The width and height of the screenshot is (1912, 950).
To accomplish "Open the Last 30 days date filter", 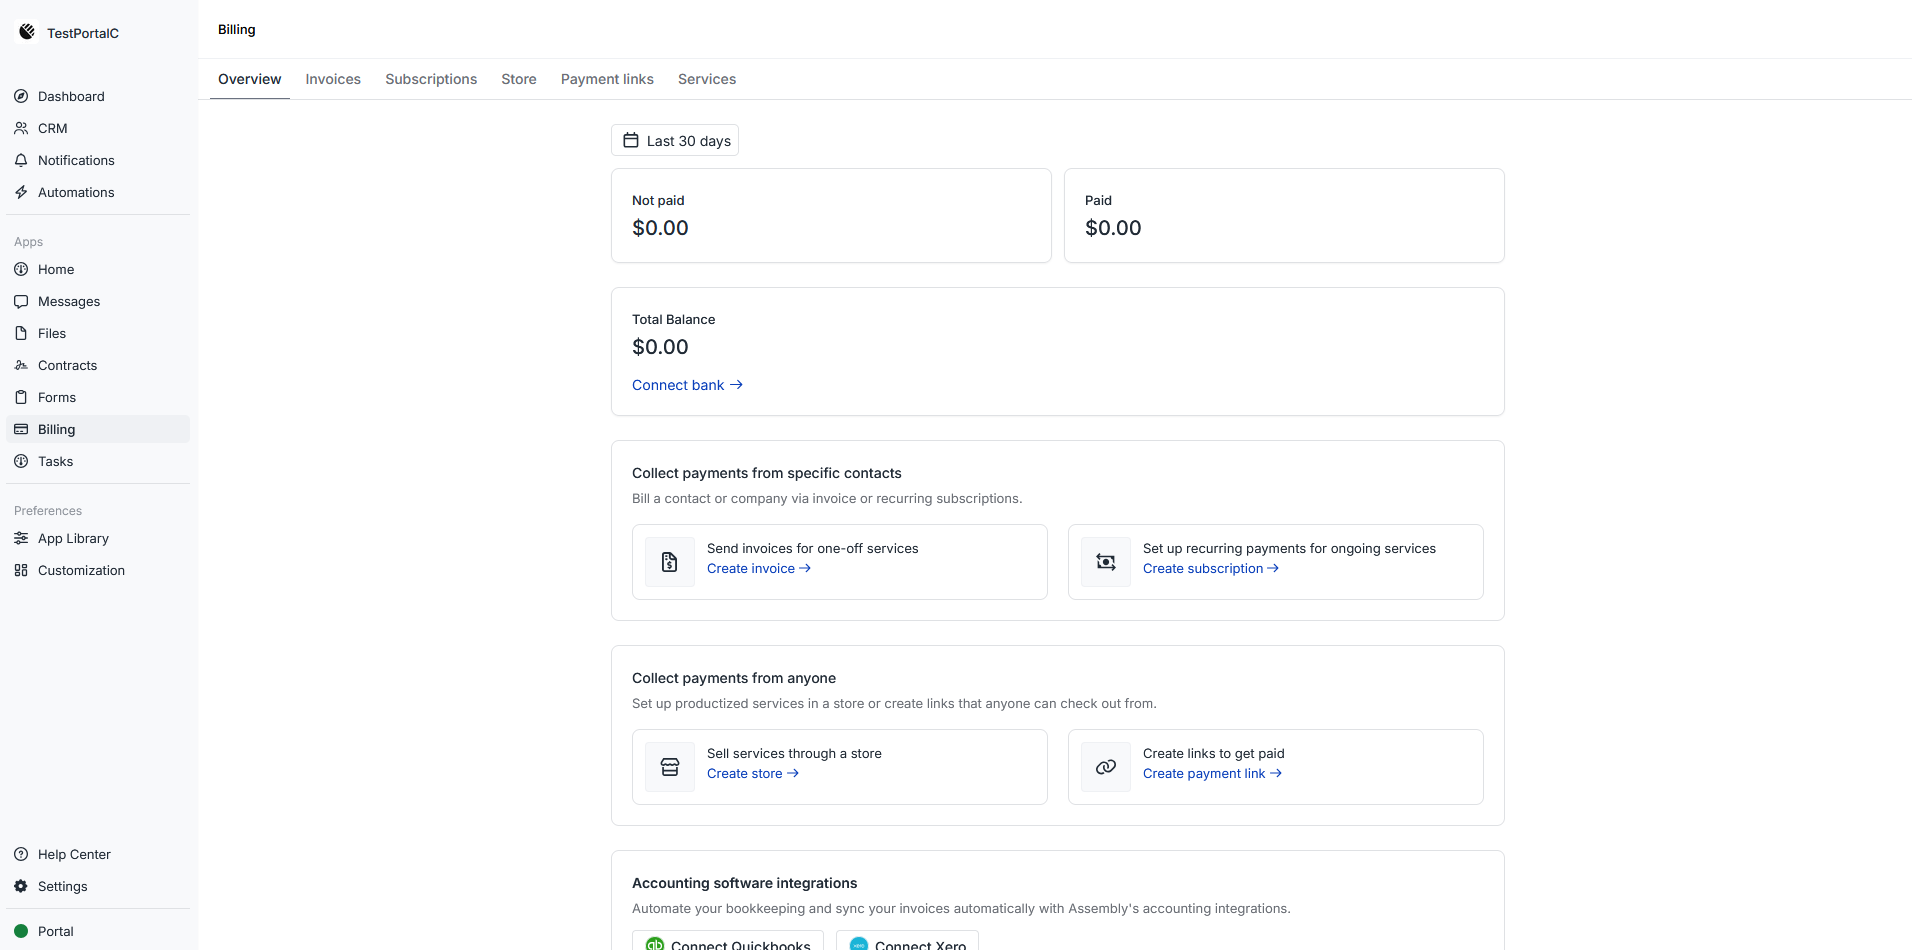I will point(675,141).
